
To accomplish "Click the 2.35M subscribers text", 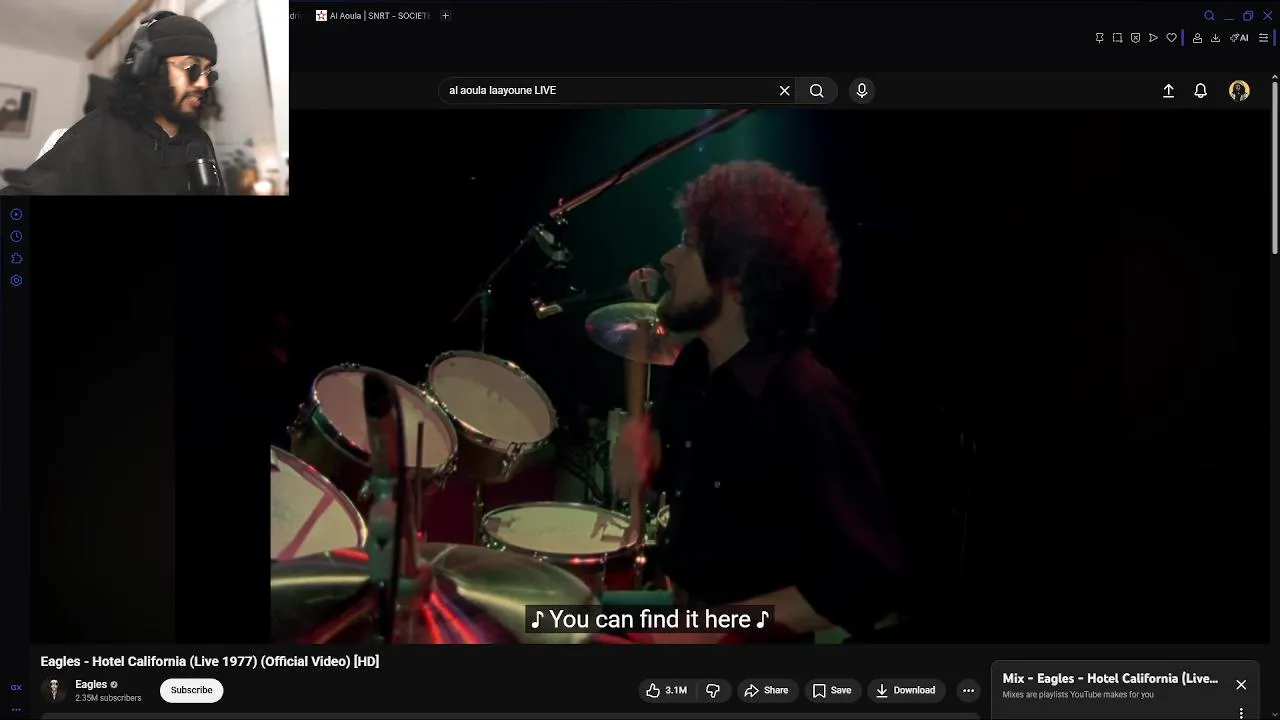I will coord(108,698).
